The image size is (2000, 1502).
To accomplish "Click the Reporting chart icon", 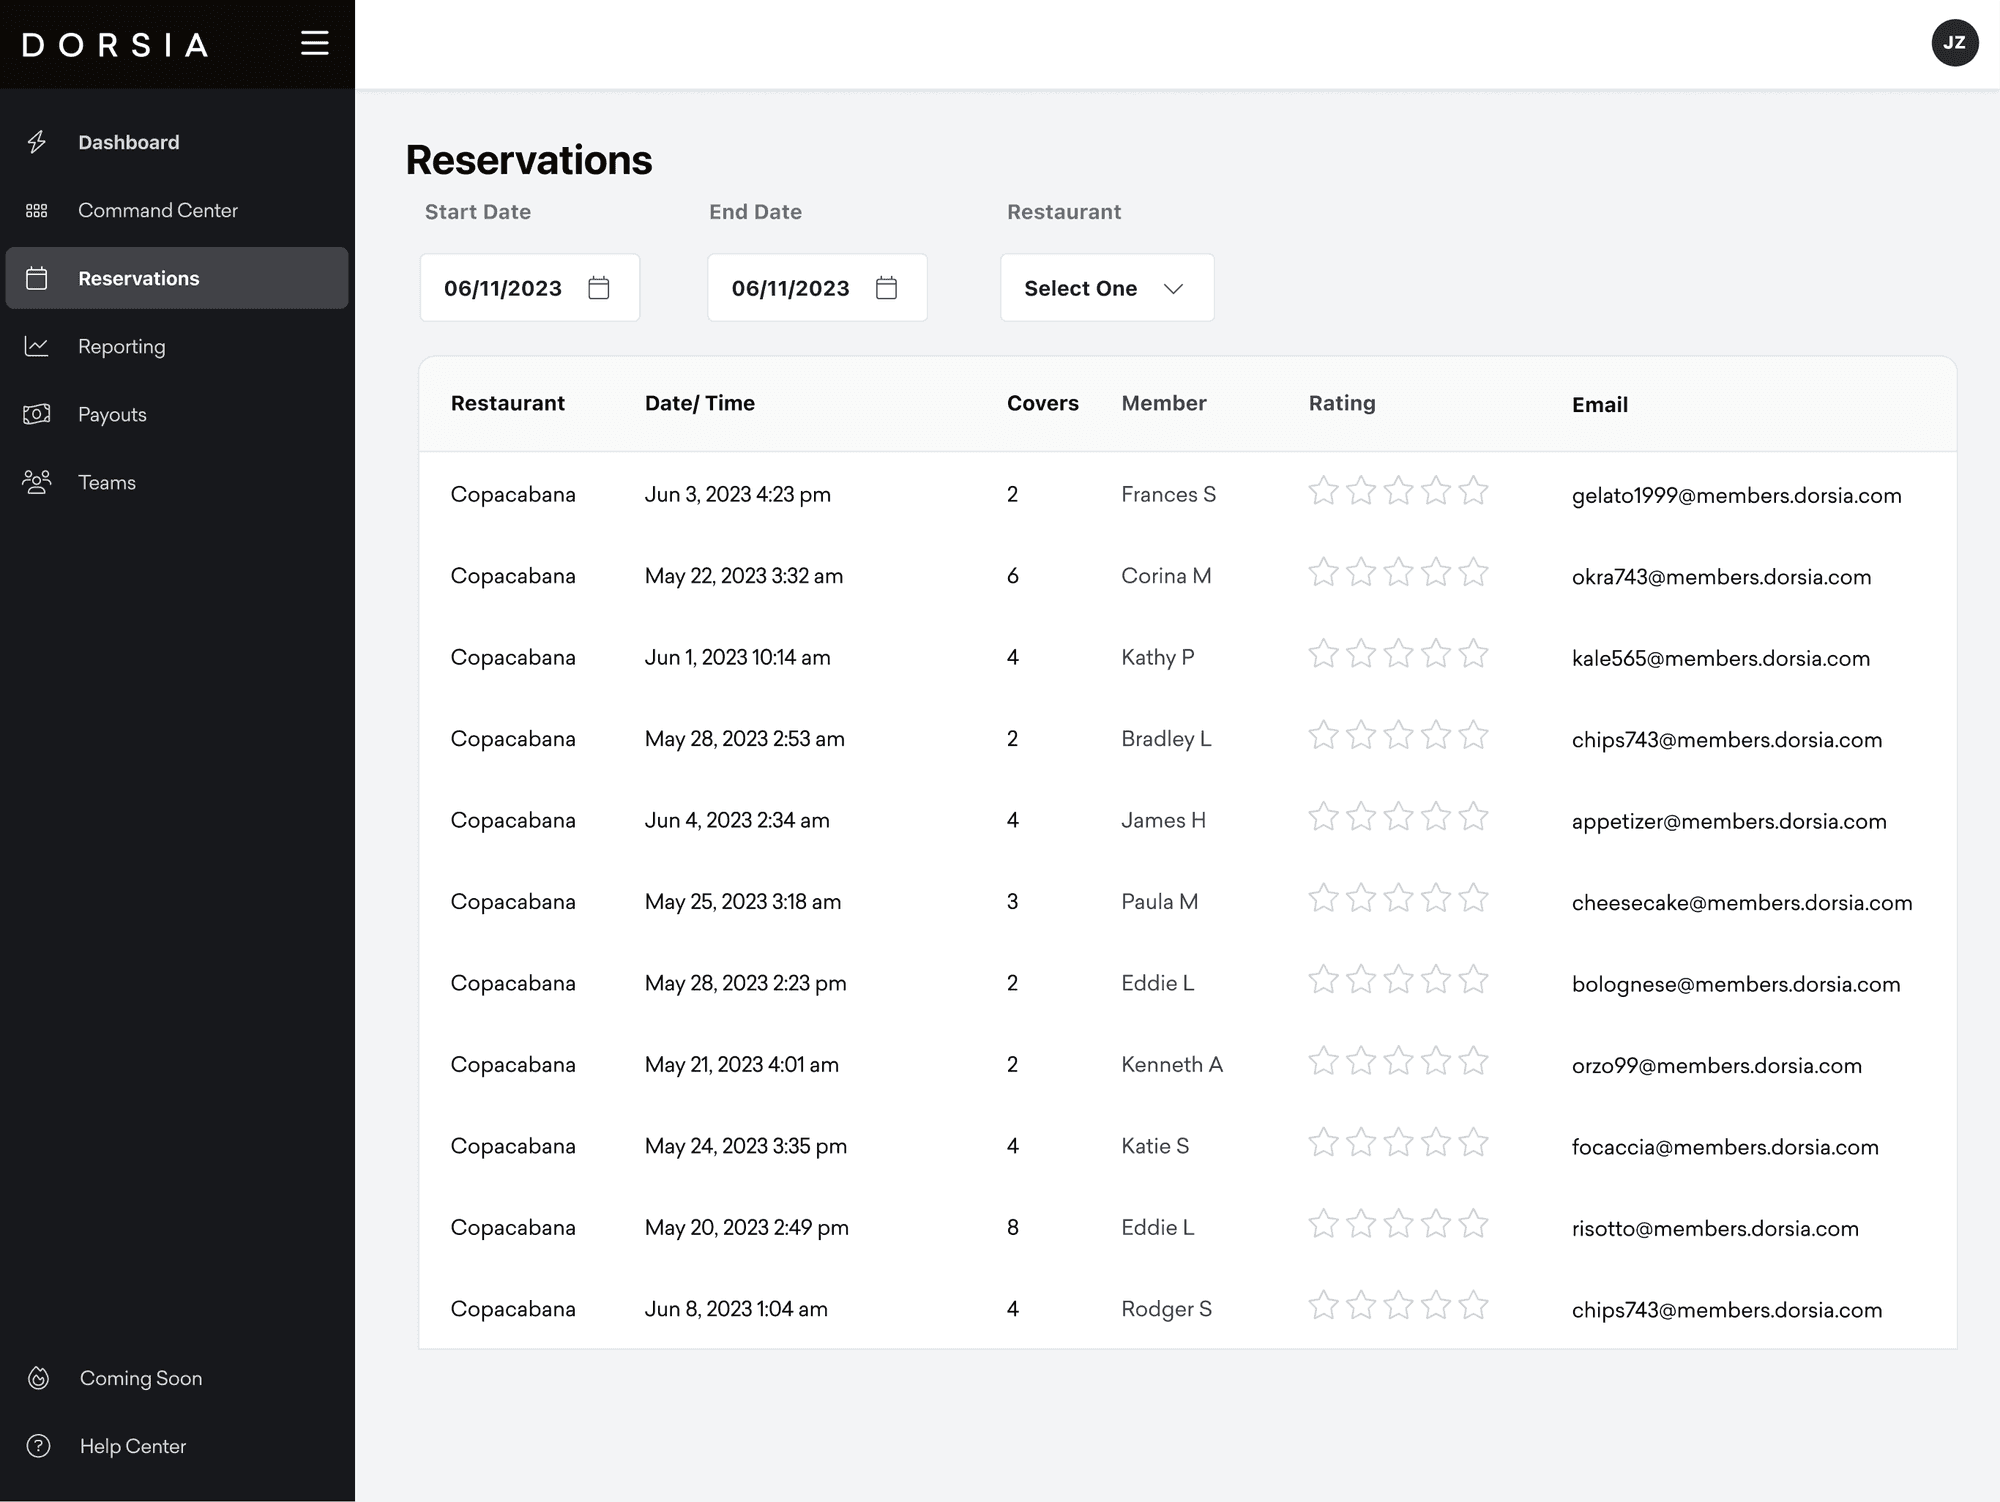I will (x=37, y=346).
